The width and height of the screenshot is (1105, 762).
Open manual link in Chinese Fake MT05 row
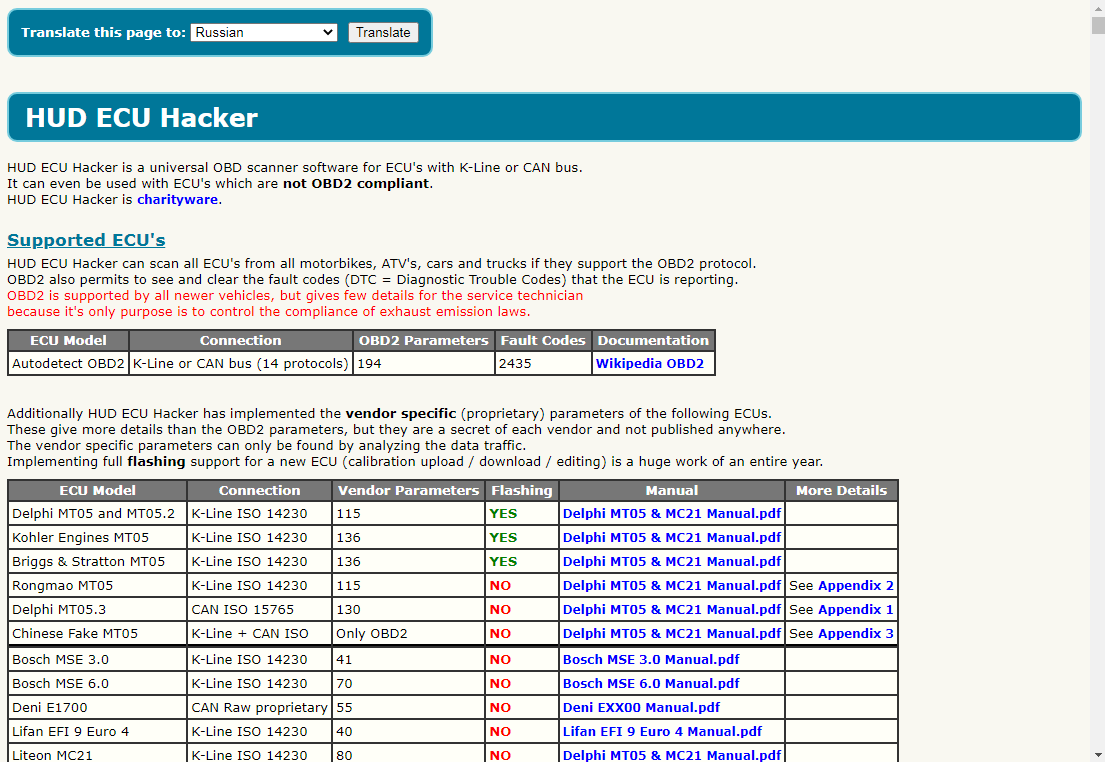672,634
